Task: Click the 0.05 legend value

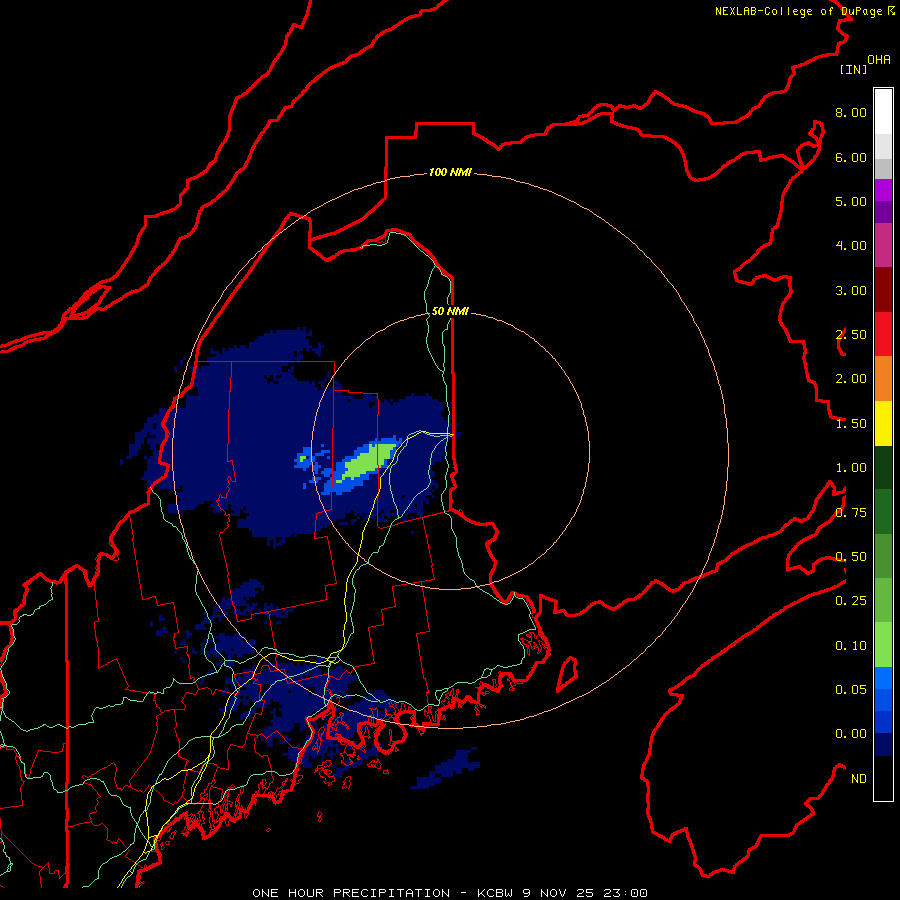Action: [851, 690]
